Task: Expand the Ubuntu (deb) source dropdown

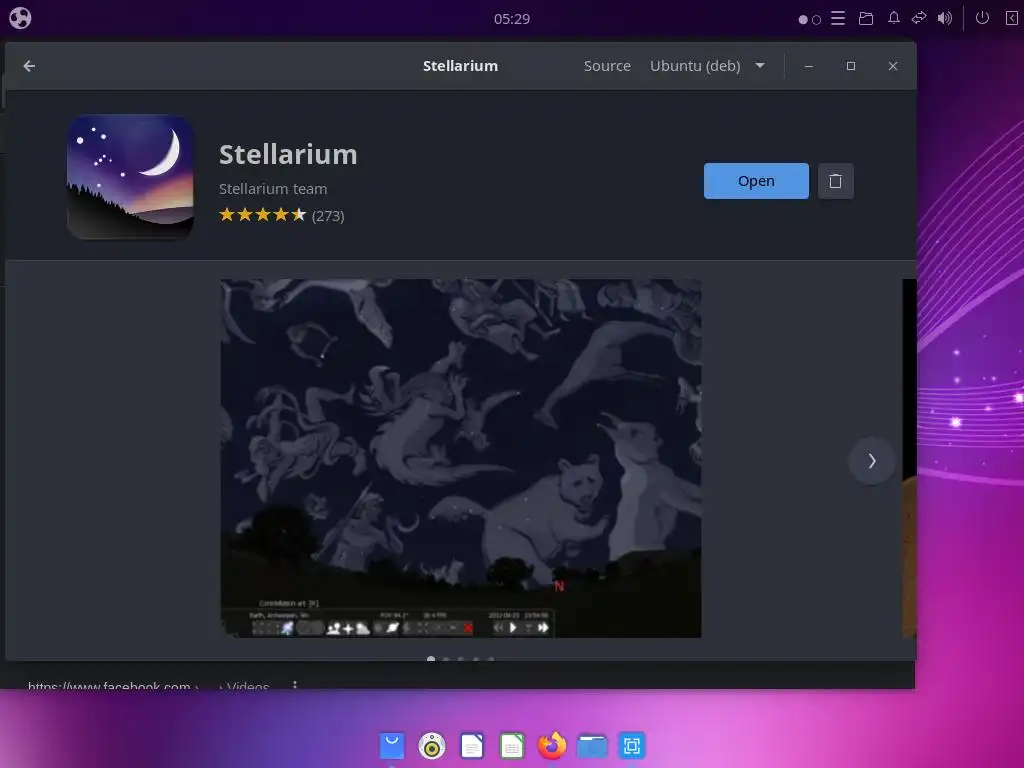Action: pyautogui.click(x=707, y=66)
